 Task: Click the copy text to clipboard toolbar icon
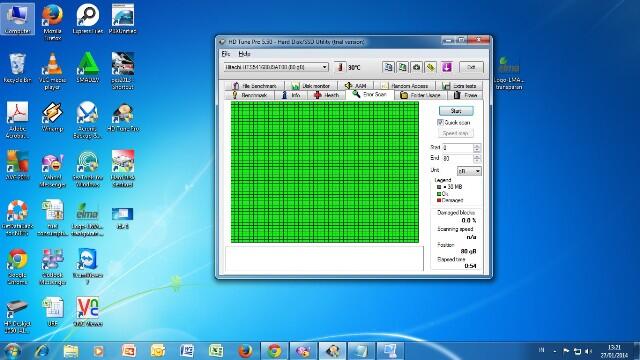pos(388,67)
